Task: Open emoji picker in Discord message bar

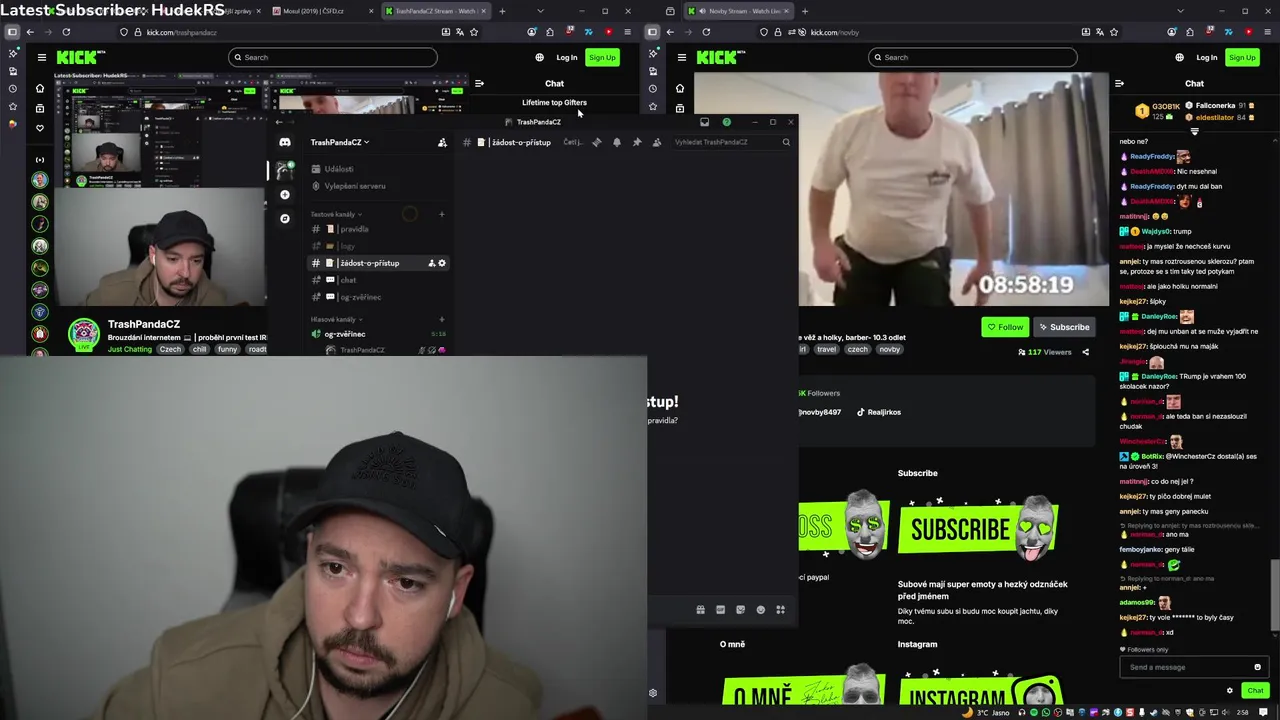Action: click(x=760, y=609)
